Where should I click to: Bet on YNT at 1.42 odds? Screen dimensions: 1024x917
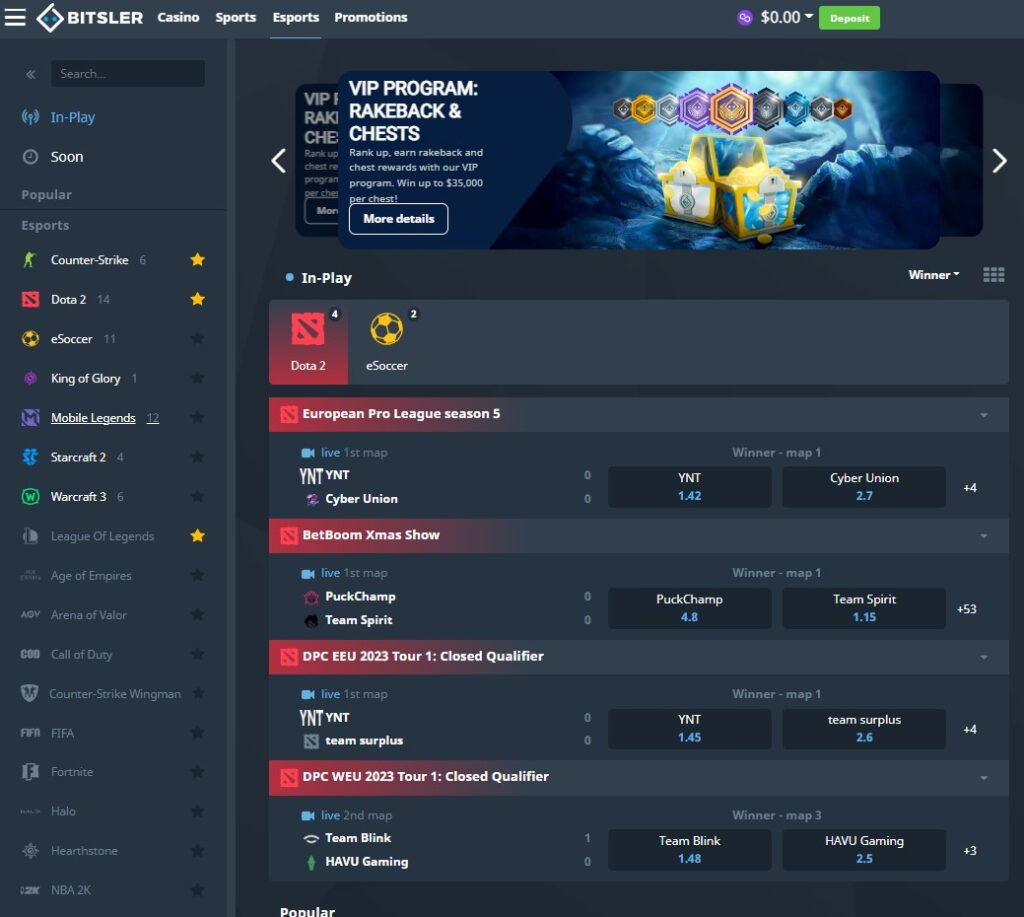[690, 487]
